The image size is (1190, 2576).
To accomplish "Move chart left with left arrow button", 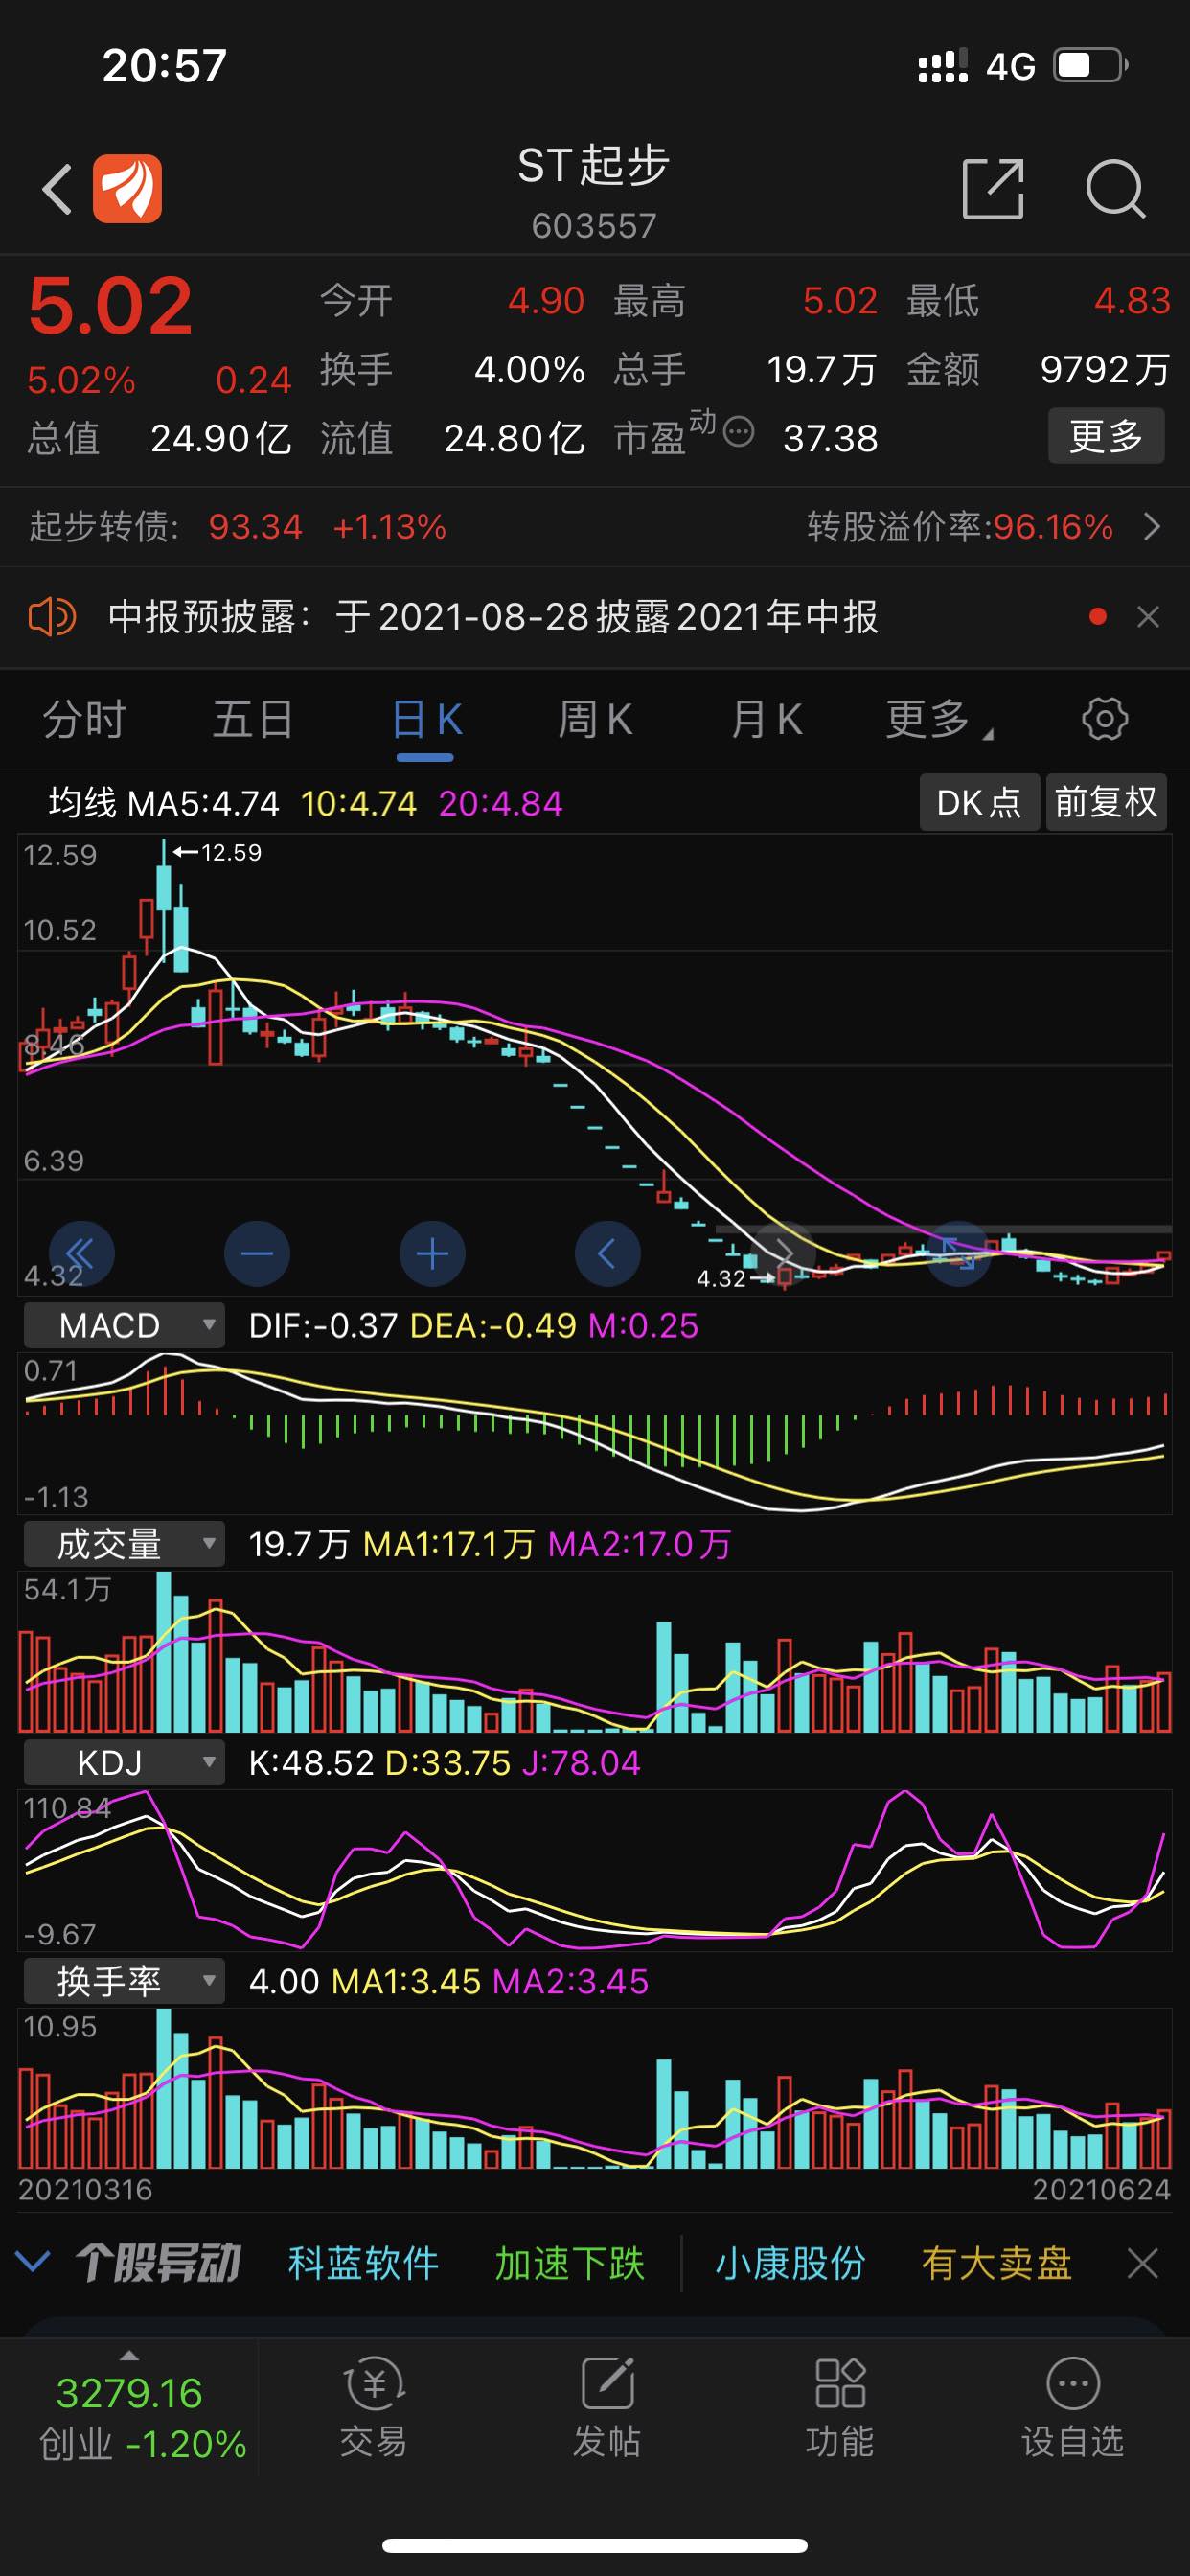I will (x=607, y=1254).
